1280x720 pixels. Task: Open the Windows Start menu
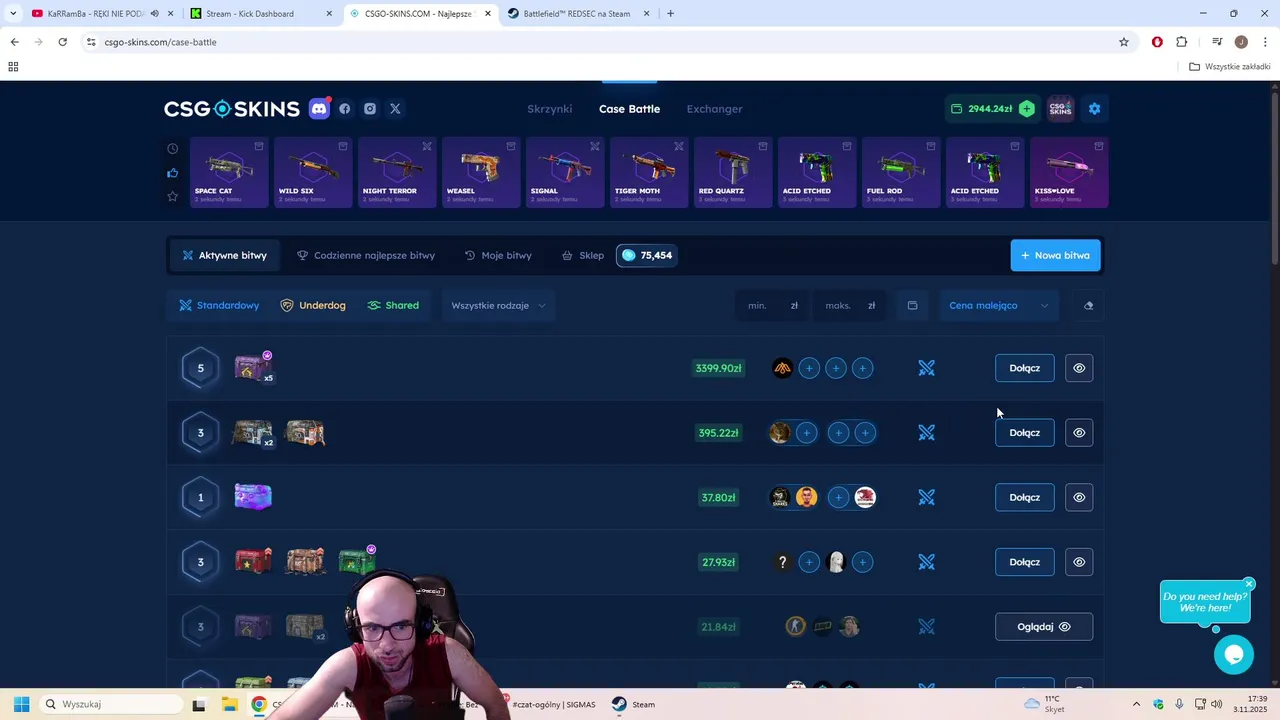21,704
